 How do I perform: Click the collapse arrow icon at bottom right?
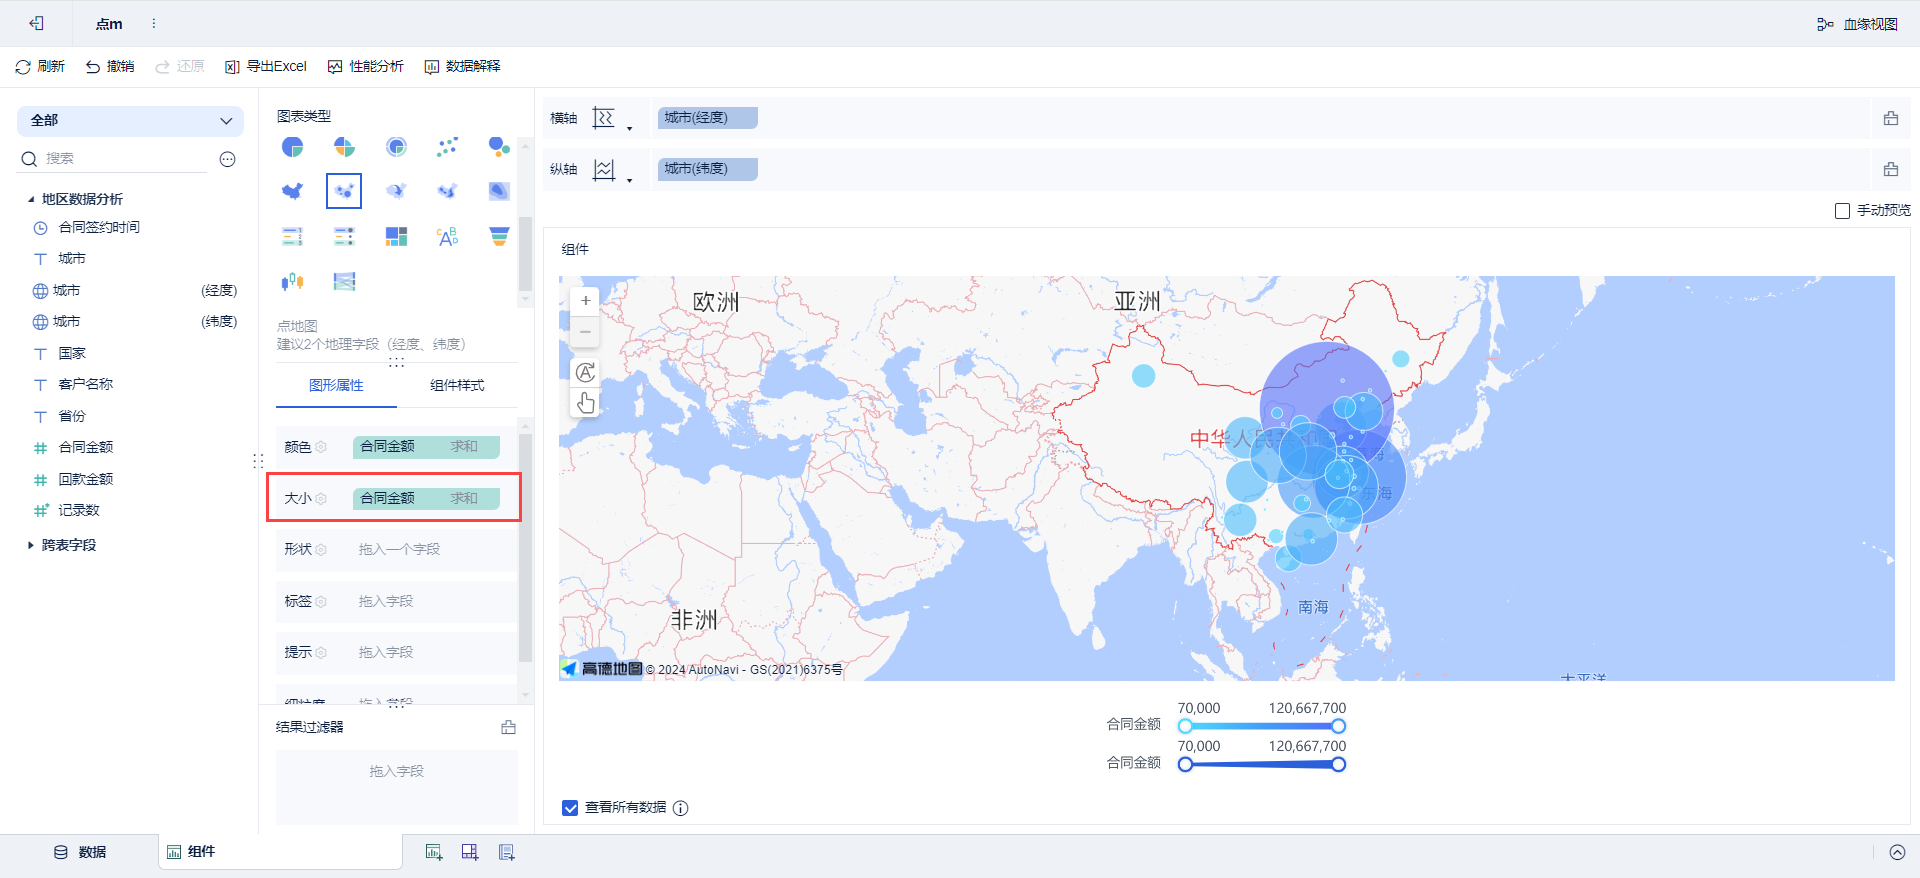pyautogui.click(x=1897, y=852)
